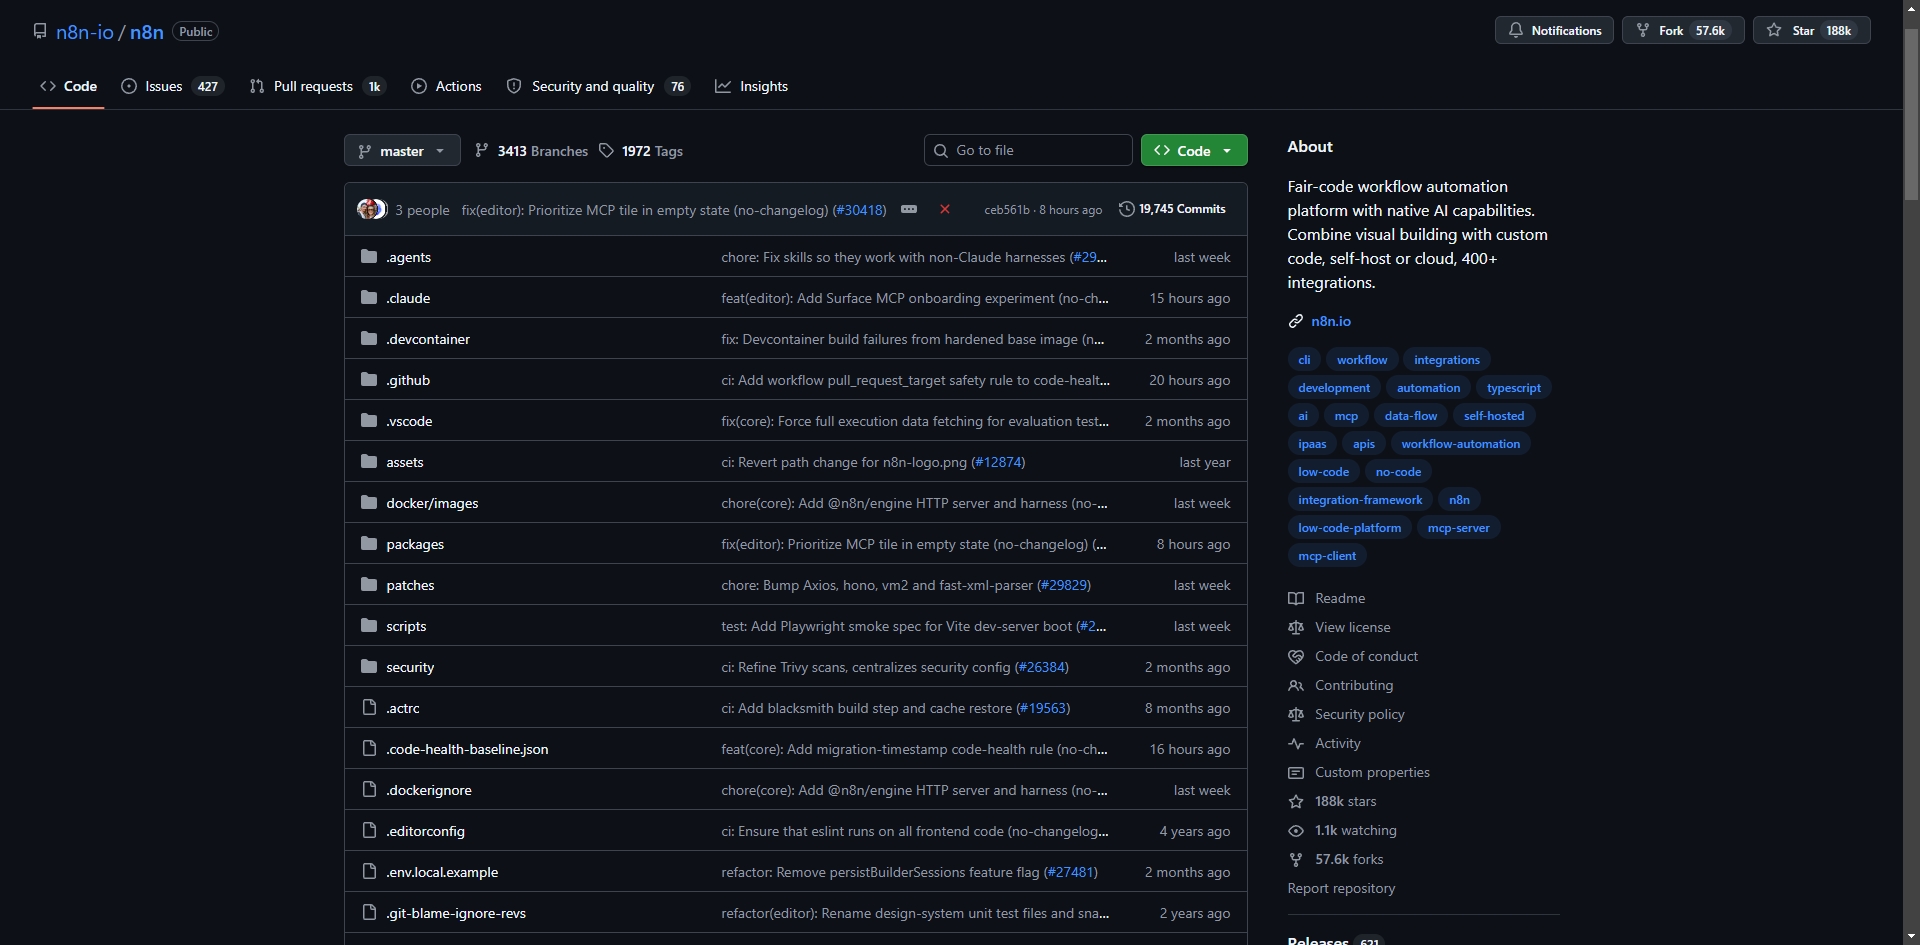The width and height of the screenshot is (1920, 945).
Task: Click the tag icon next to 1972 Tags
Action: coord(606,150)
